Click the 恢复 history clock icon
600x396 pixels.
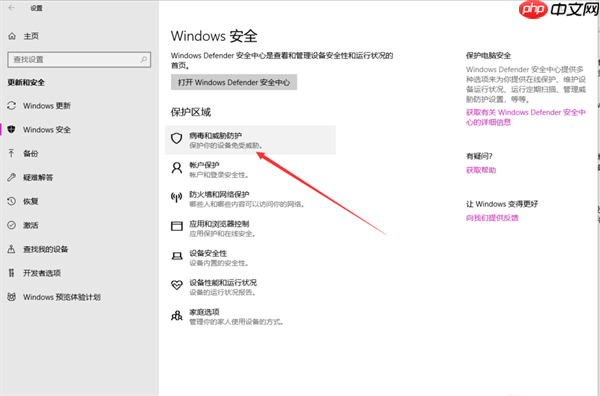click(11, 201)
